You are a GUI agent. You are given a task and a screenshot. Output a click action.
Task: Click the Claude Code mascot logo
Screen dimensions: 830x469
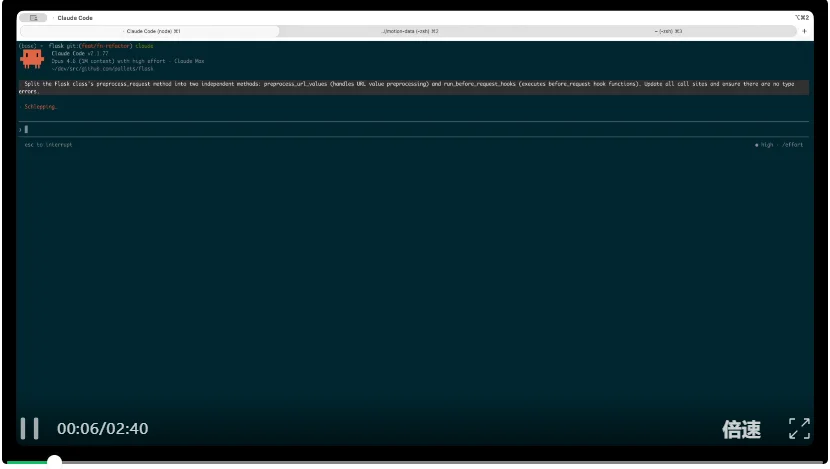[31, 59]
